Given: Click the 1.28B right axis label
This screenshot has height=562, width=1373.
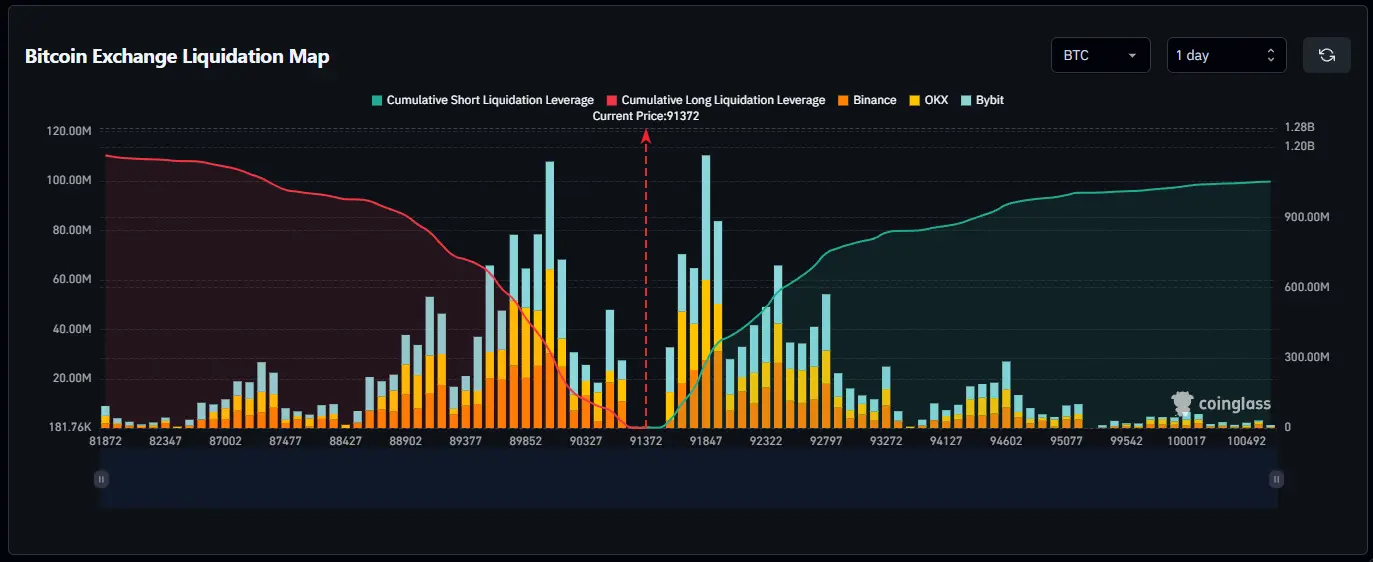Looking at the screenshot, I should coord(1301,128).
